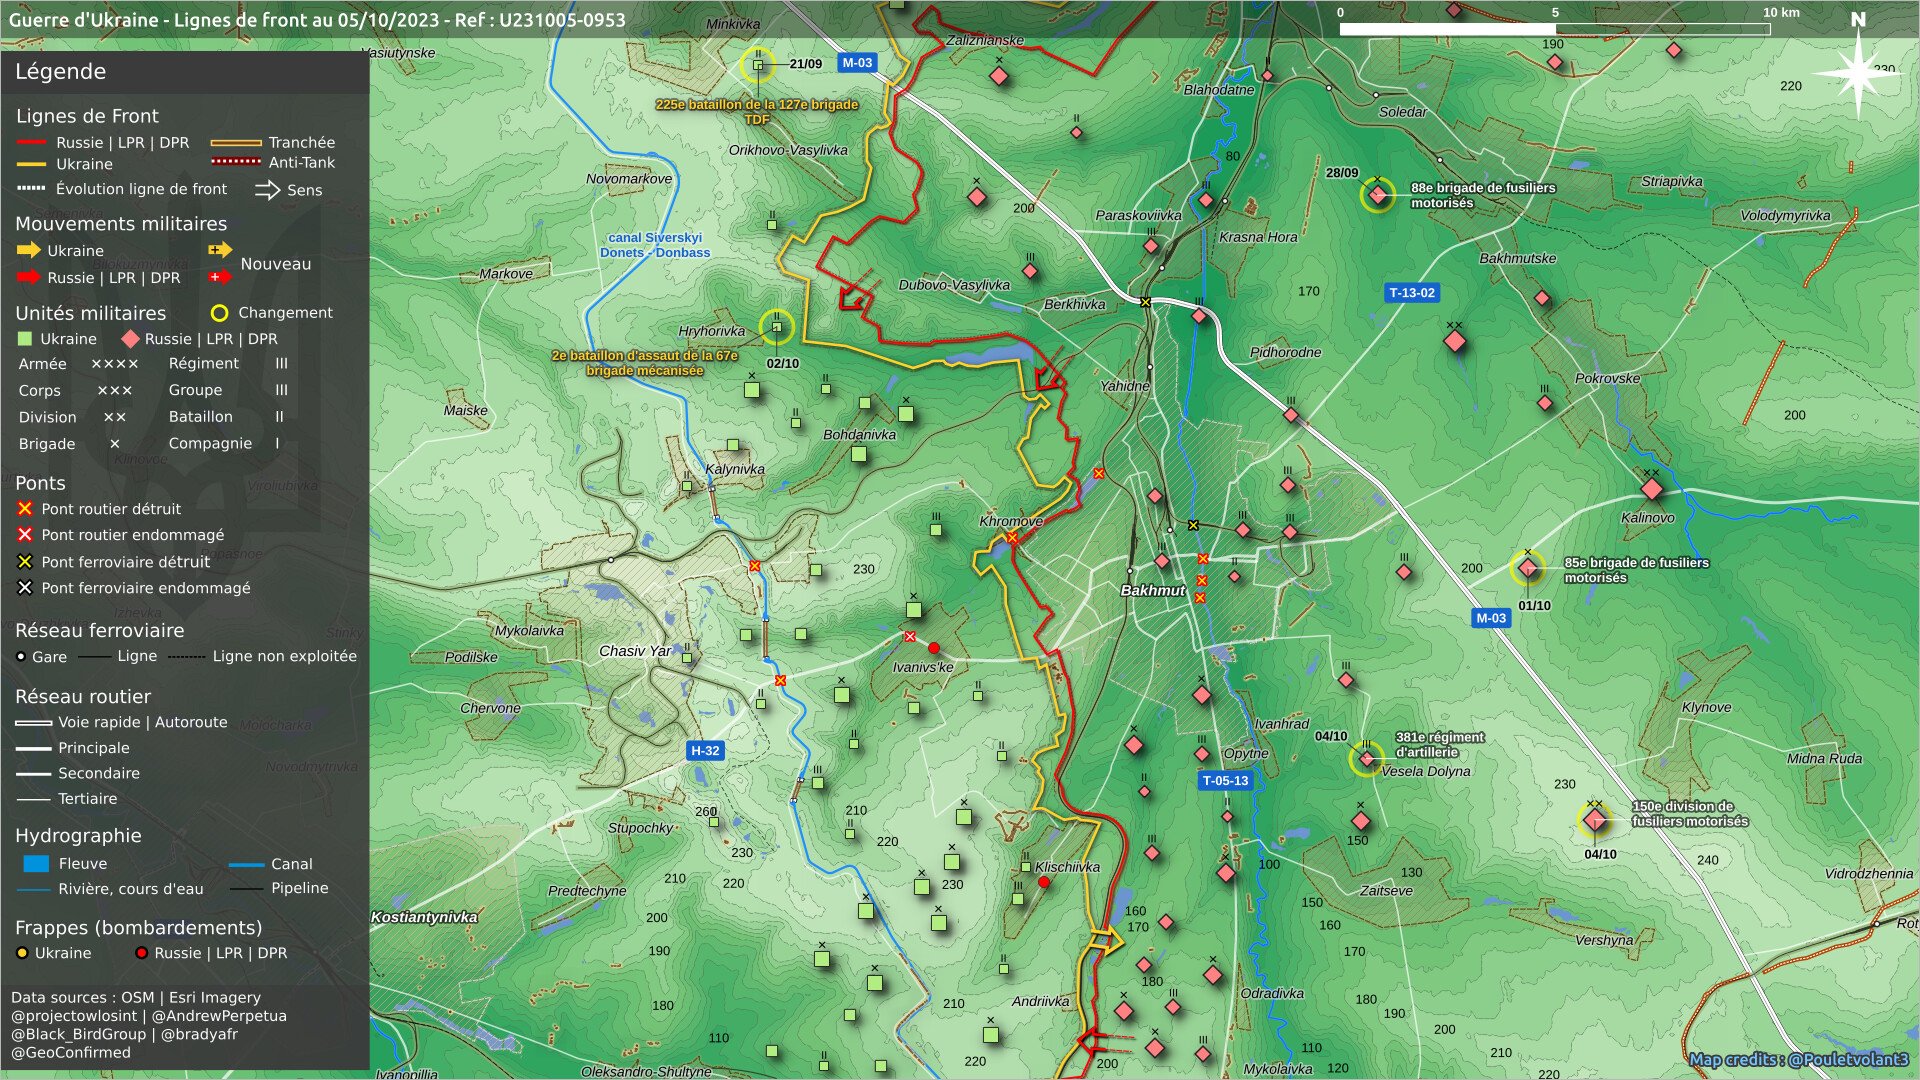Click the T-13-02 road shield
The image size is (1920, 1080).
click(1412, 293)
